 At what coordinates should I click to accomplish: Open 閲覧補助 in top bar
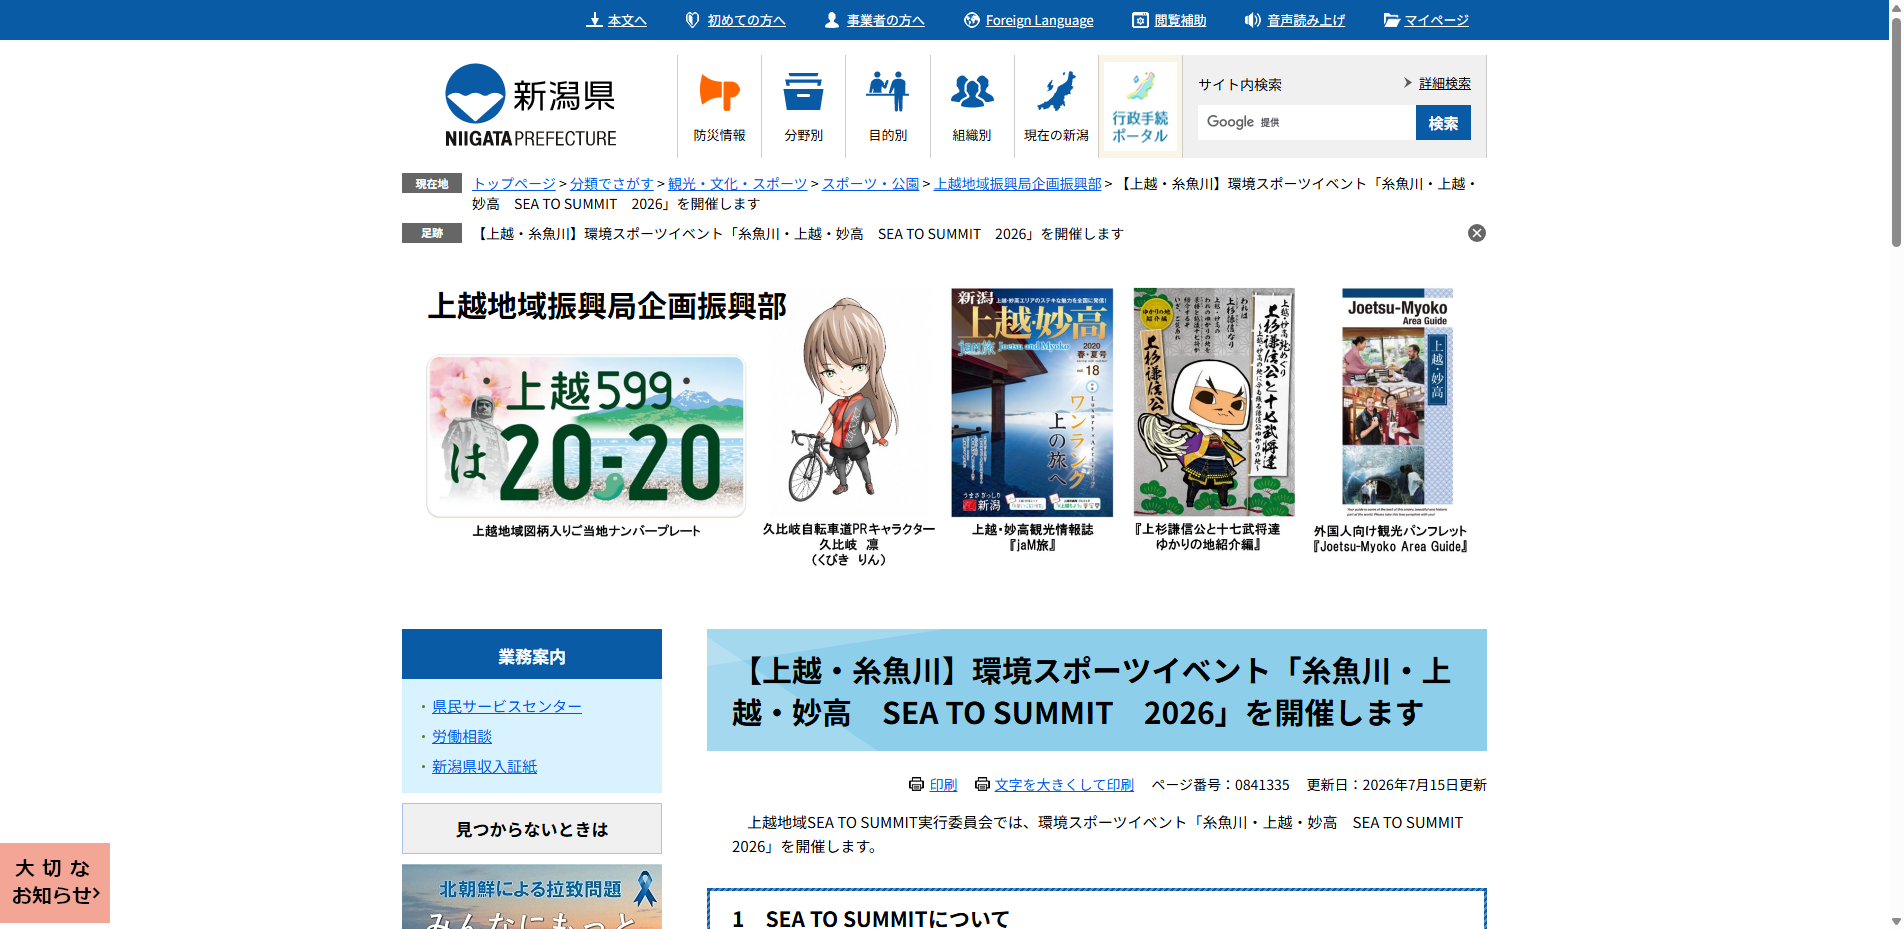coord(1169,20)
